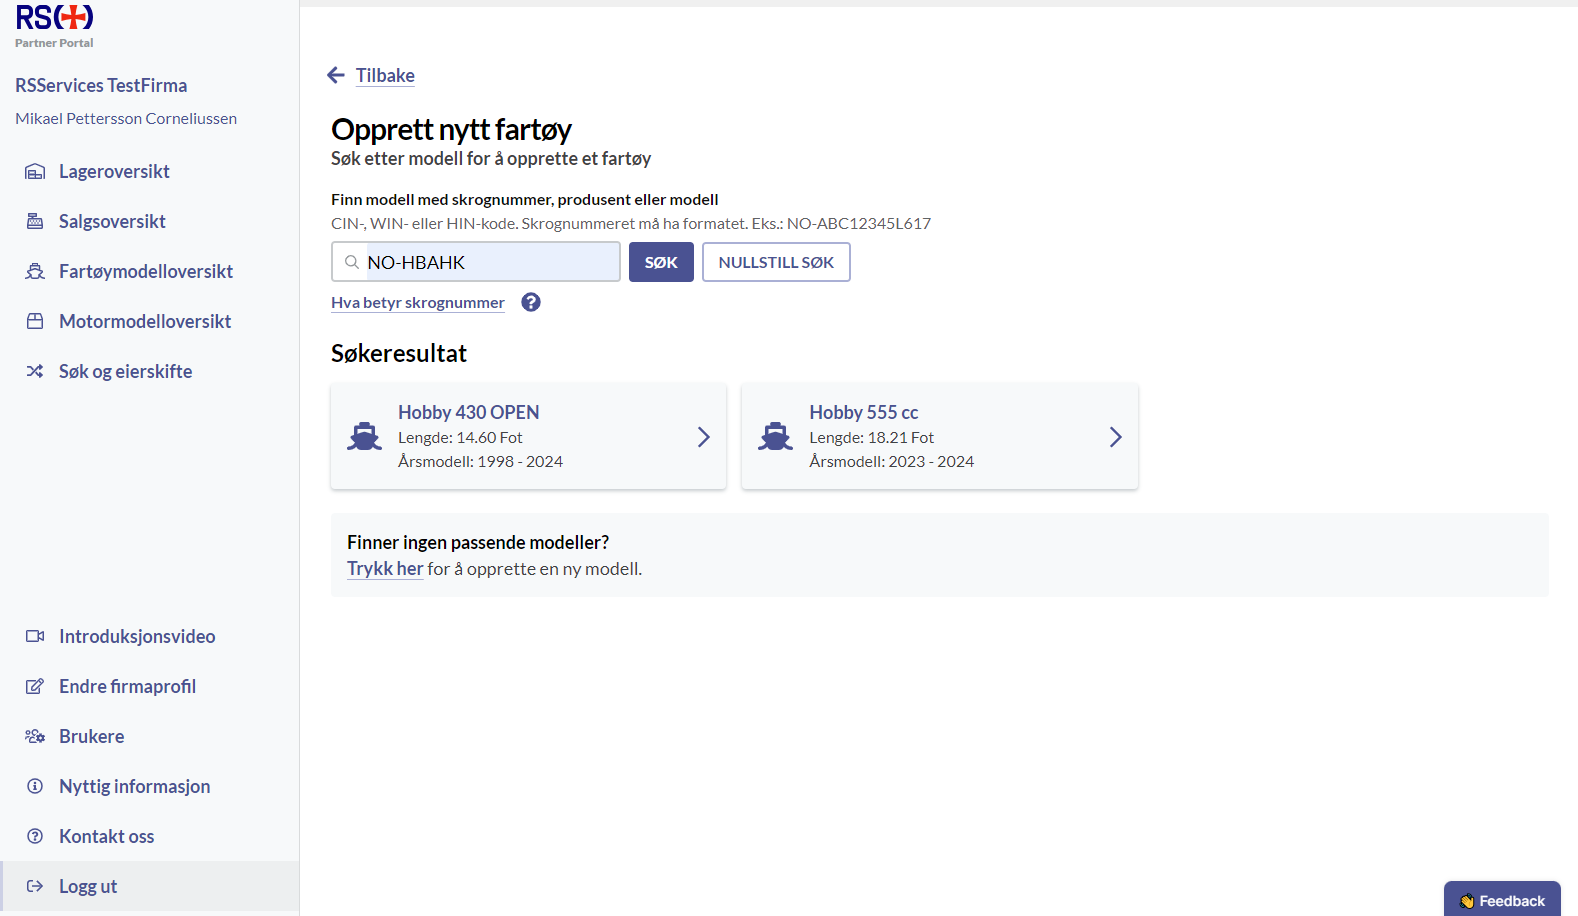
Task: Open the Feedback button
Action: (x=1502, y=900)
